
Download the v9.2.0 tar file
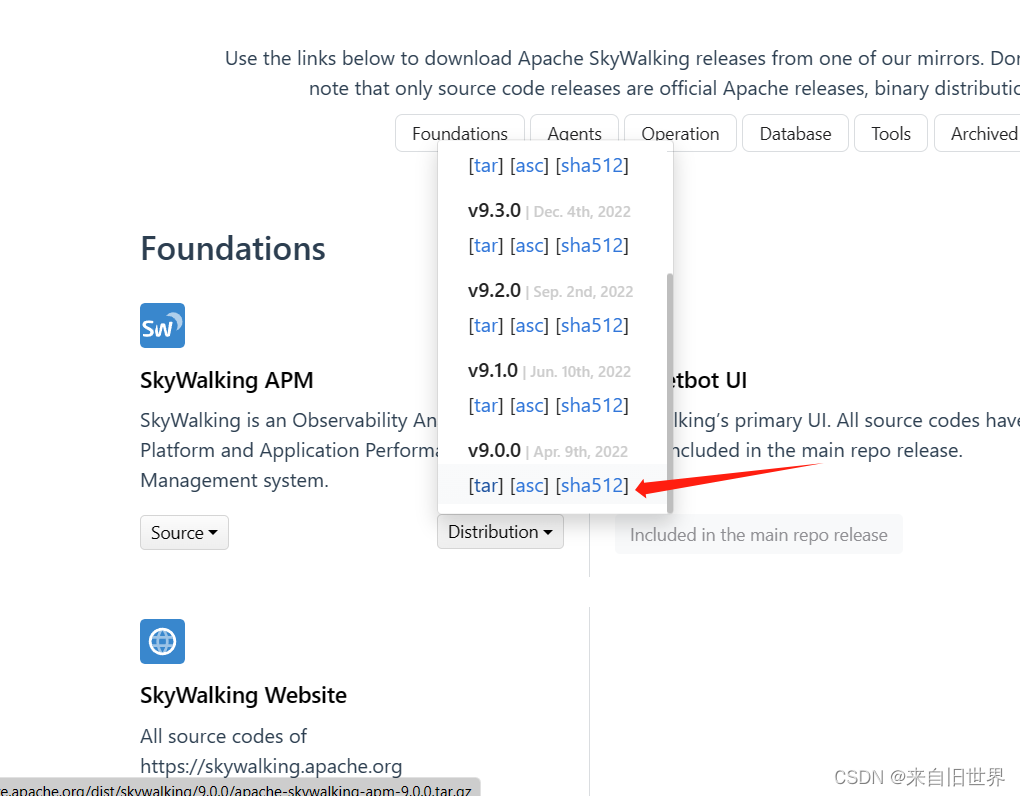click(x=486, y=325)
